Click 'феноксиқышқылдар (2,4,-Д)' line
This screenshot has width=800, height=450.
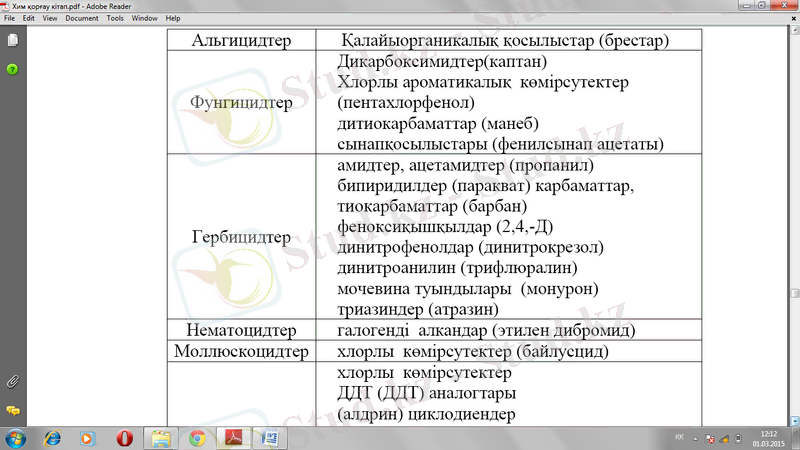445,227
